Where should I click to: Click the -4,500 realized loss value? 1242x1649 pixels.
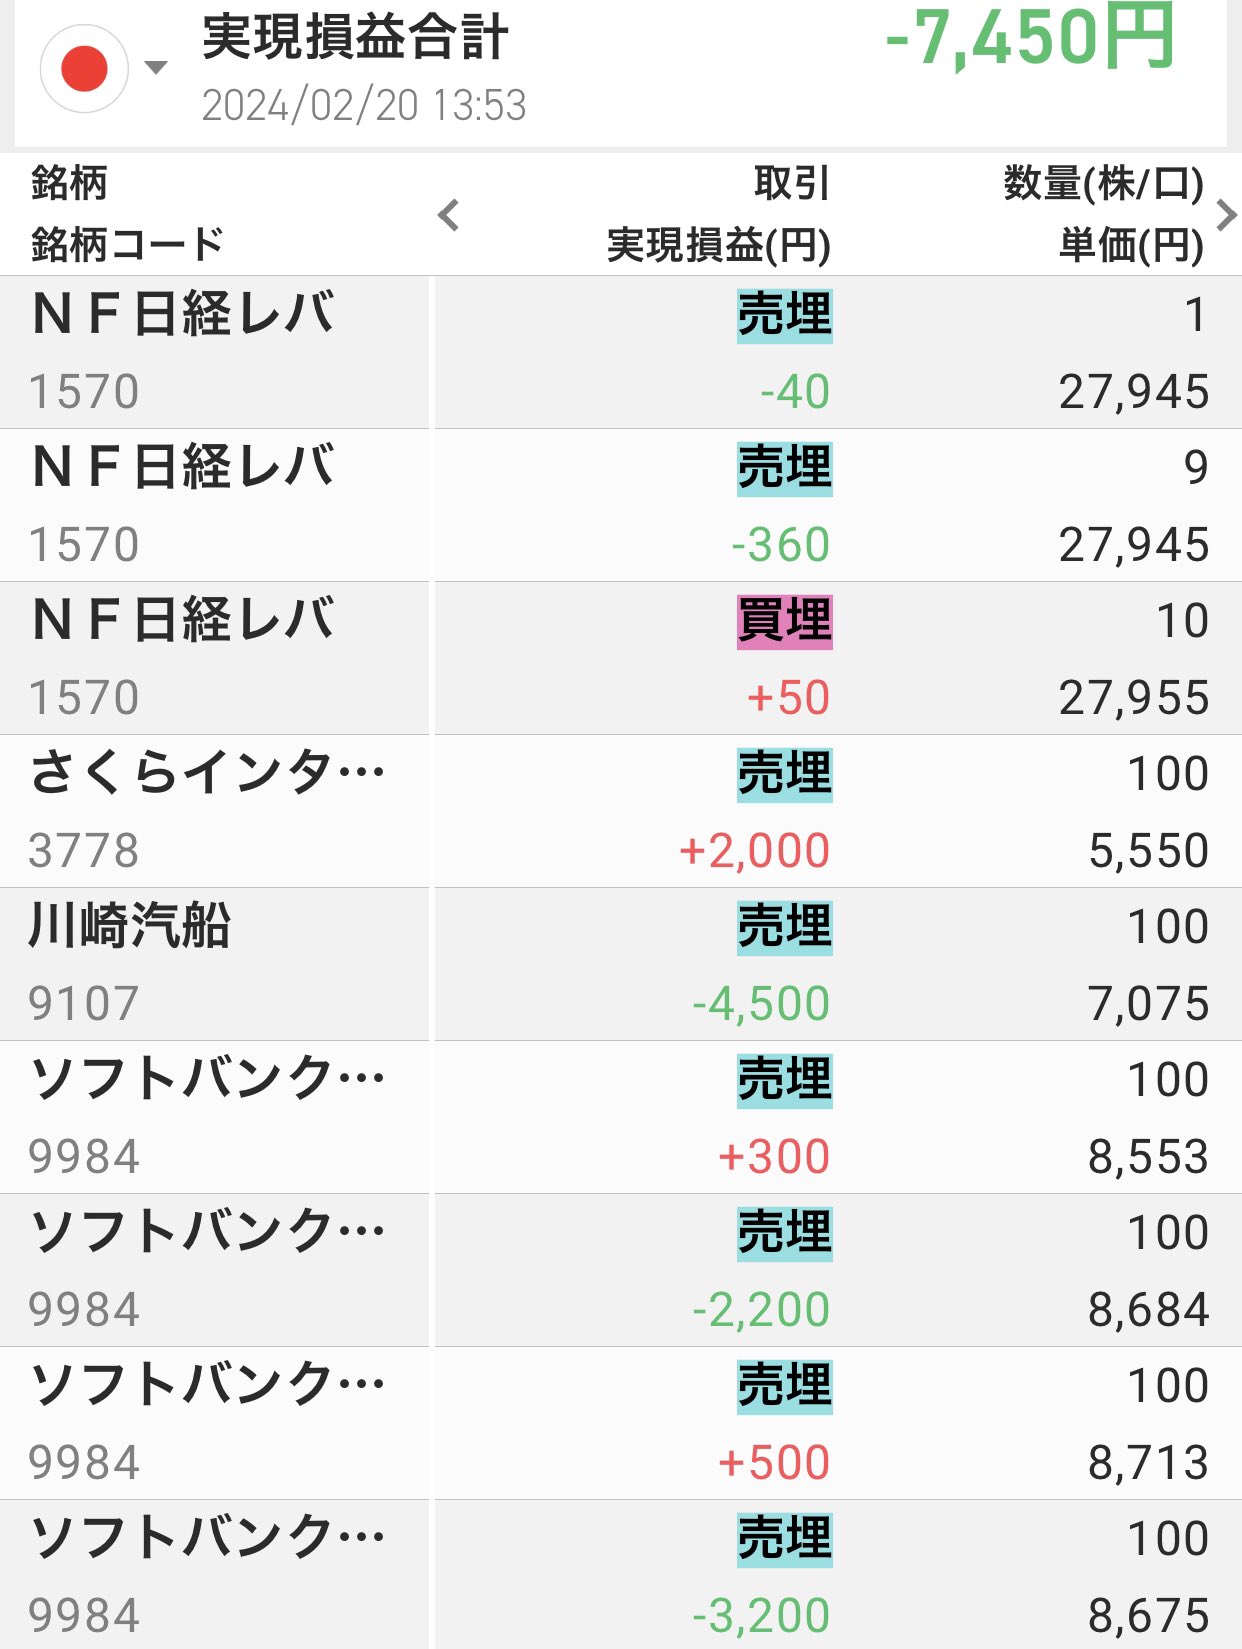[x=761, y=1004]
